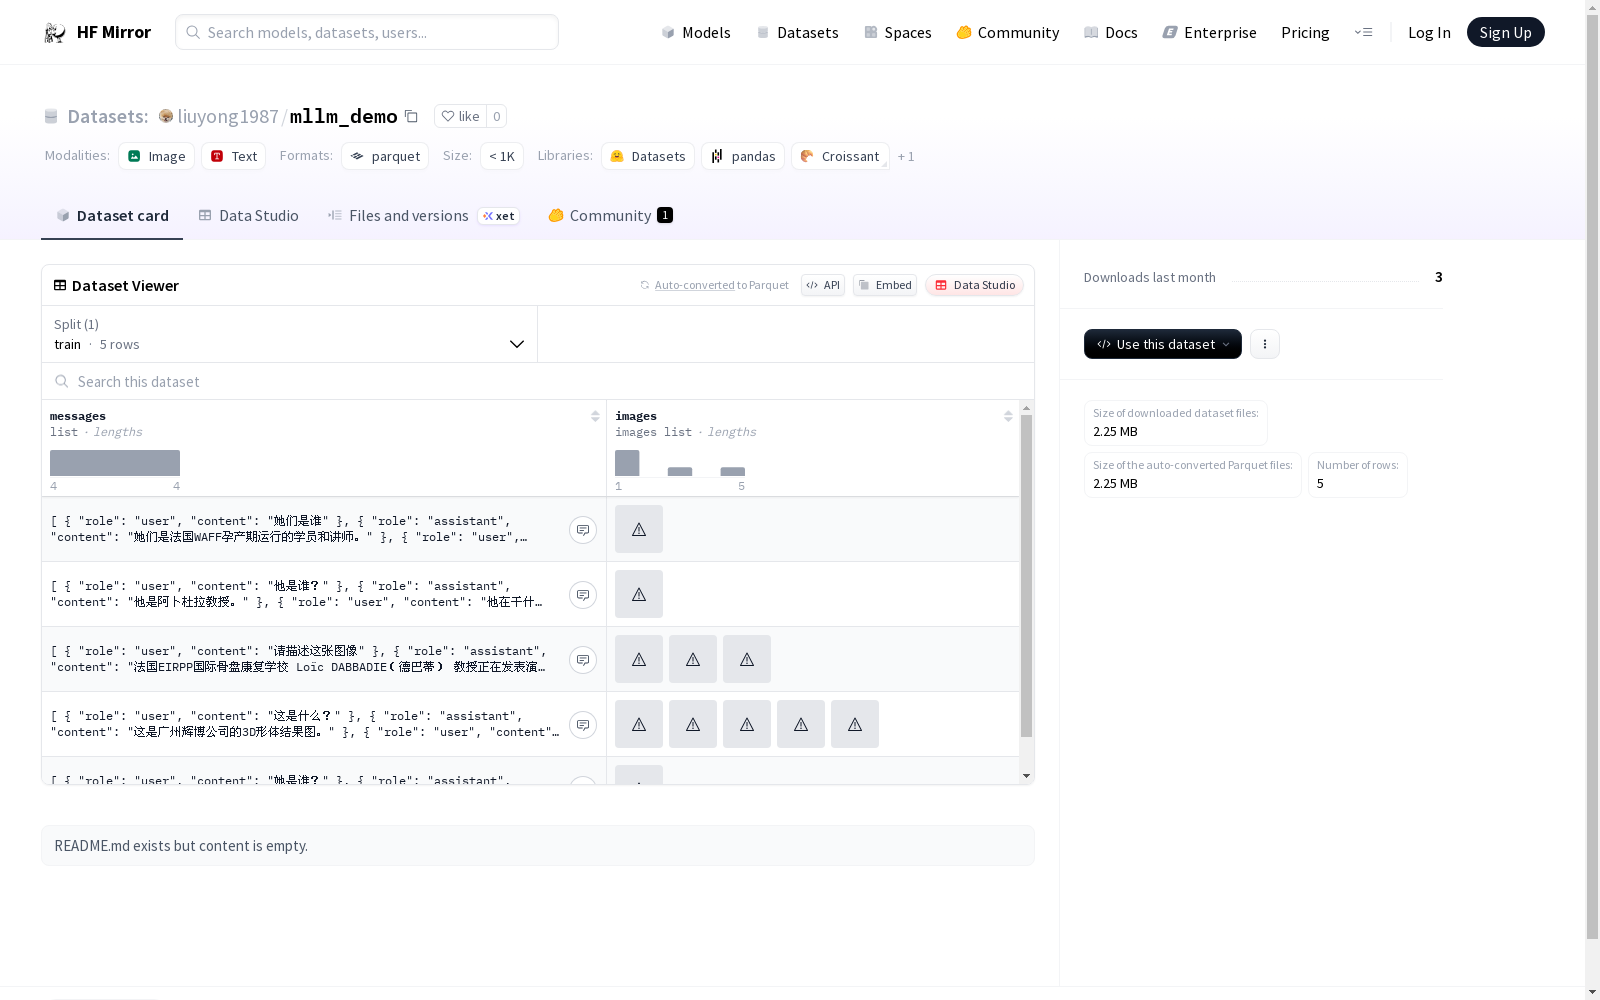Viewport: 1600px width, 1000px height.
Task: Click the Log In link
Action: click(1429, 32)
